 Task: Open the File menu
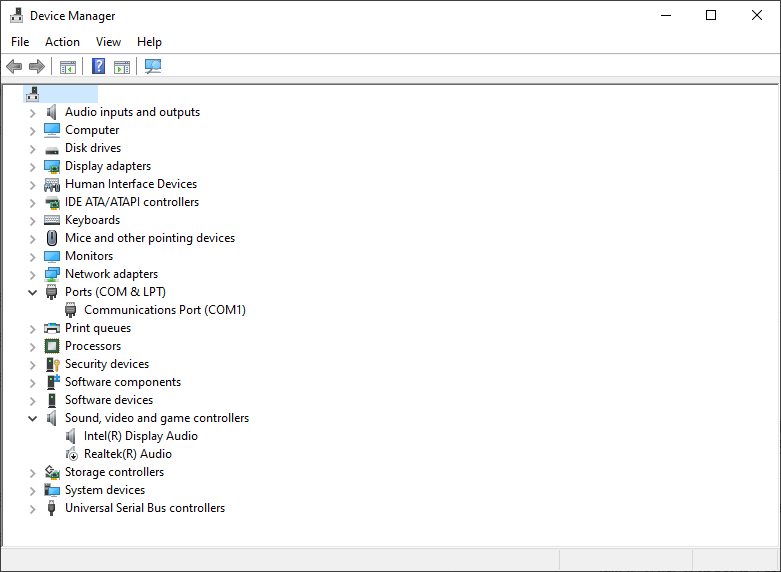[x=20, y=42]
